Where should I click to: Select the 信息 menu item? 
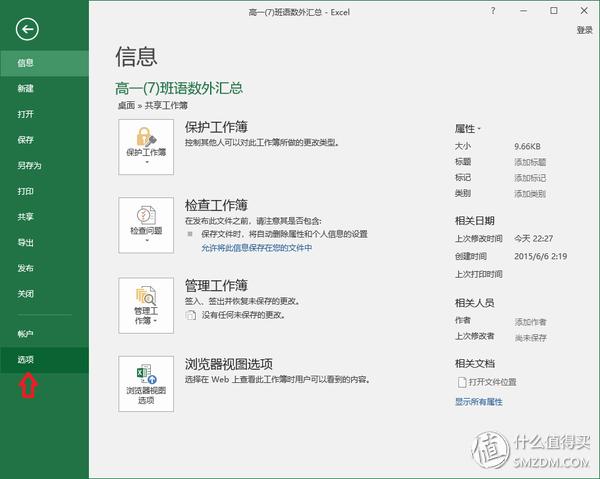[44, 63]
